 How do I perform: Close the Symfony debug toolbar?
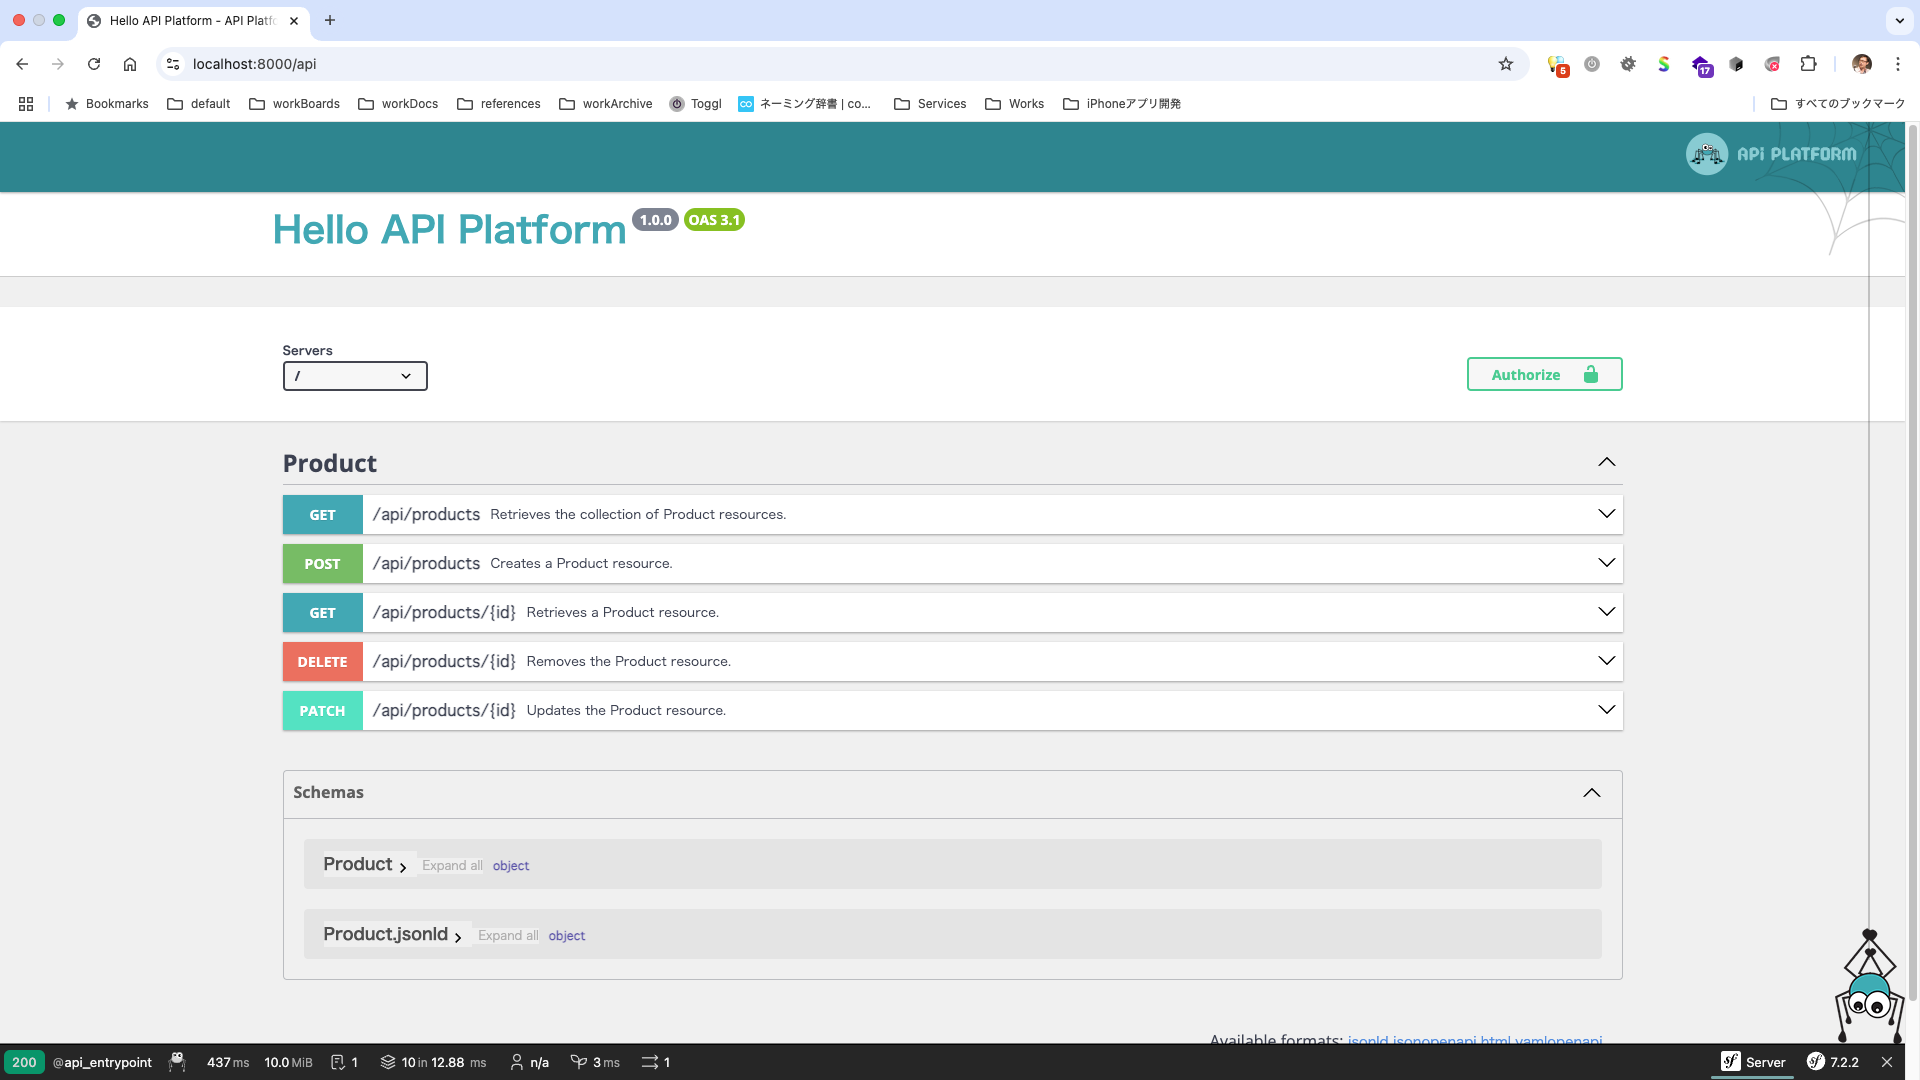coord(1886,1062)
